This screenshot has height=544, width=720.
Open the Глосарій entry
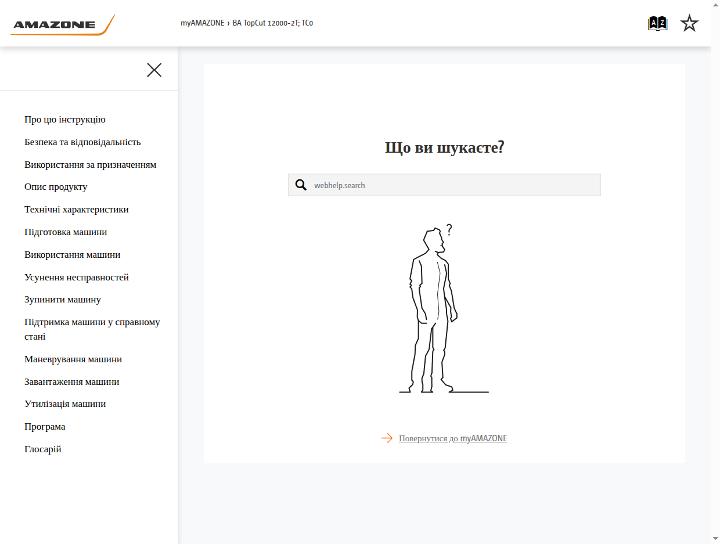click(43, 449)
